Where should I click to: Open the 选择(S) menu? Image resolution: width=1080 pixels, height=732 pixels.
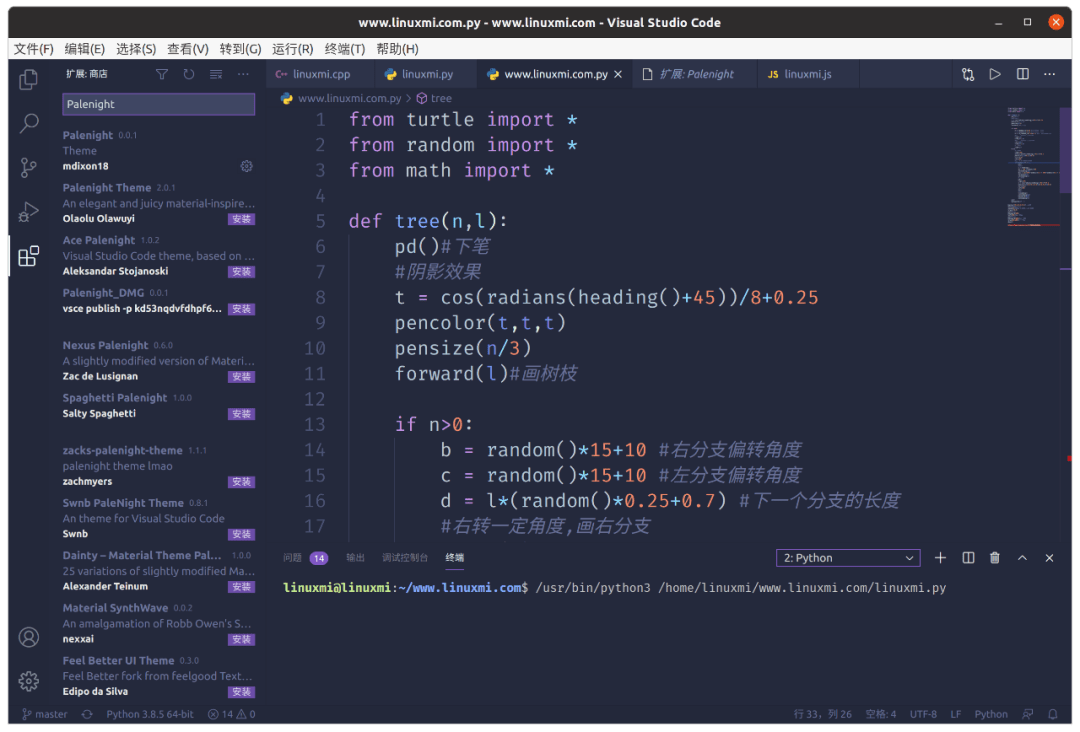(x=136, y=49)
